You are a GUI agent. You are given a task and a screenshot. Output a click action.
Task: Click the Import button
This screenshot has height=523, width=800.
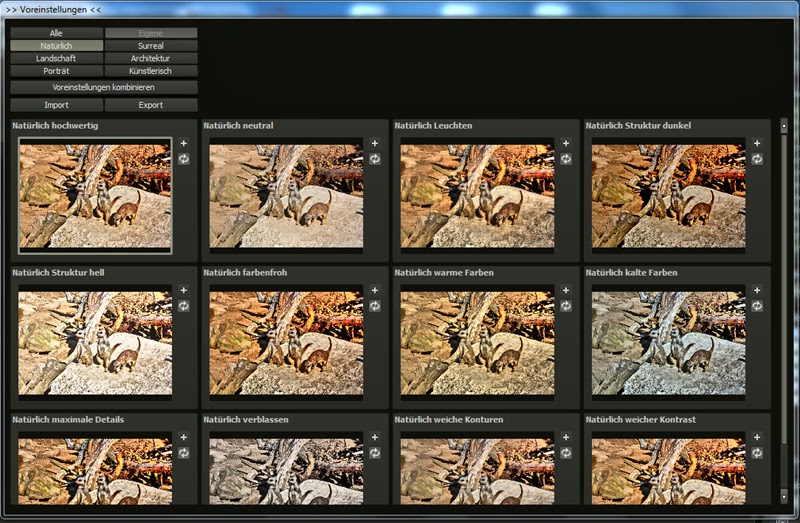tap(56, 105)
